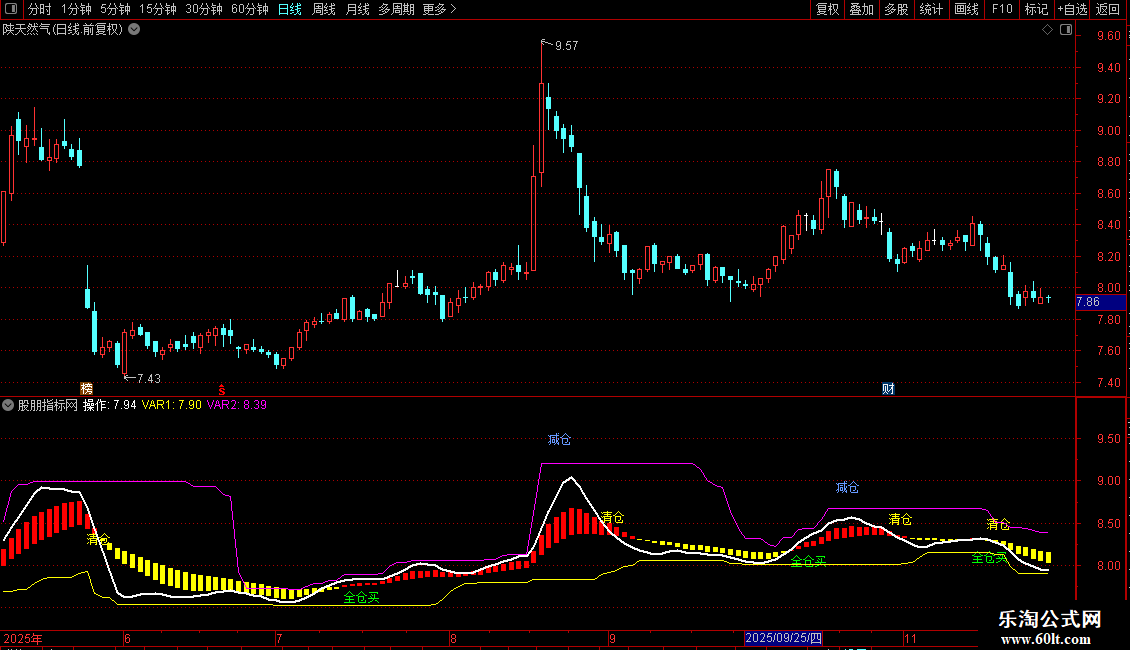This screenshot has height=650, width=1130.
Task: Open the 陕天然气 chart settings dropdown arrow
Action: click(134, 30)
